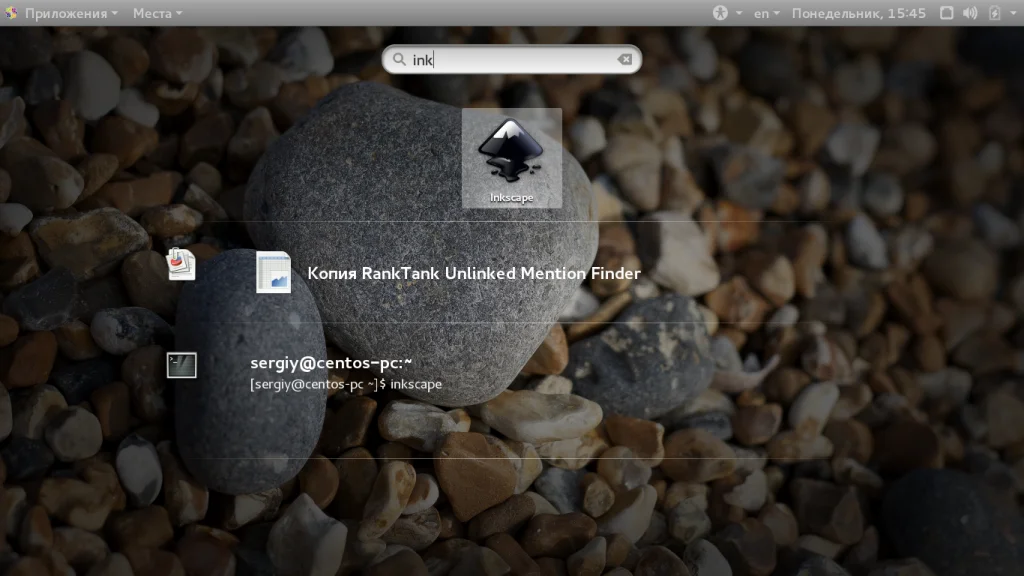Image resolution: width=1024 pixels, height=576 pixels.
Task: Click the spreadsheet file icon of the RankTank result
Action: tap(273, 272)
